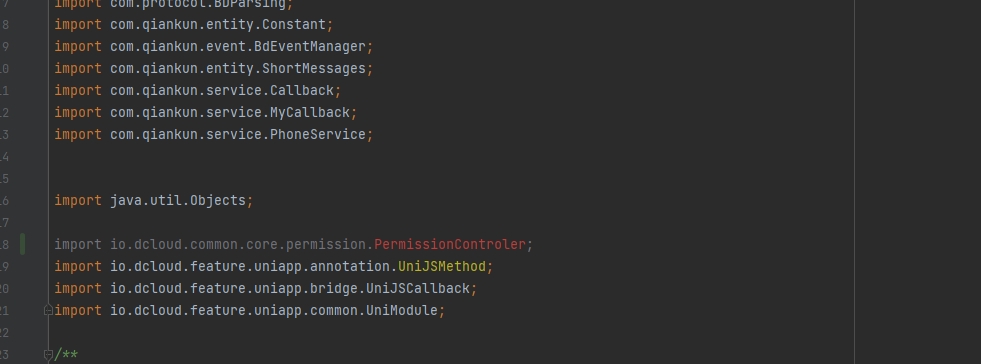Click the red PermissionControler class name
The height and width of the screenshot is (364, 981).
450,245
